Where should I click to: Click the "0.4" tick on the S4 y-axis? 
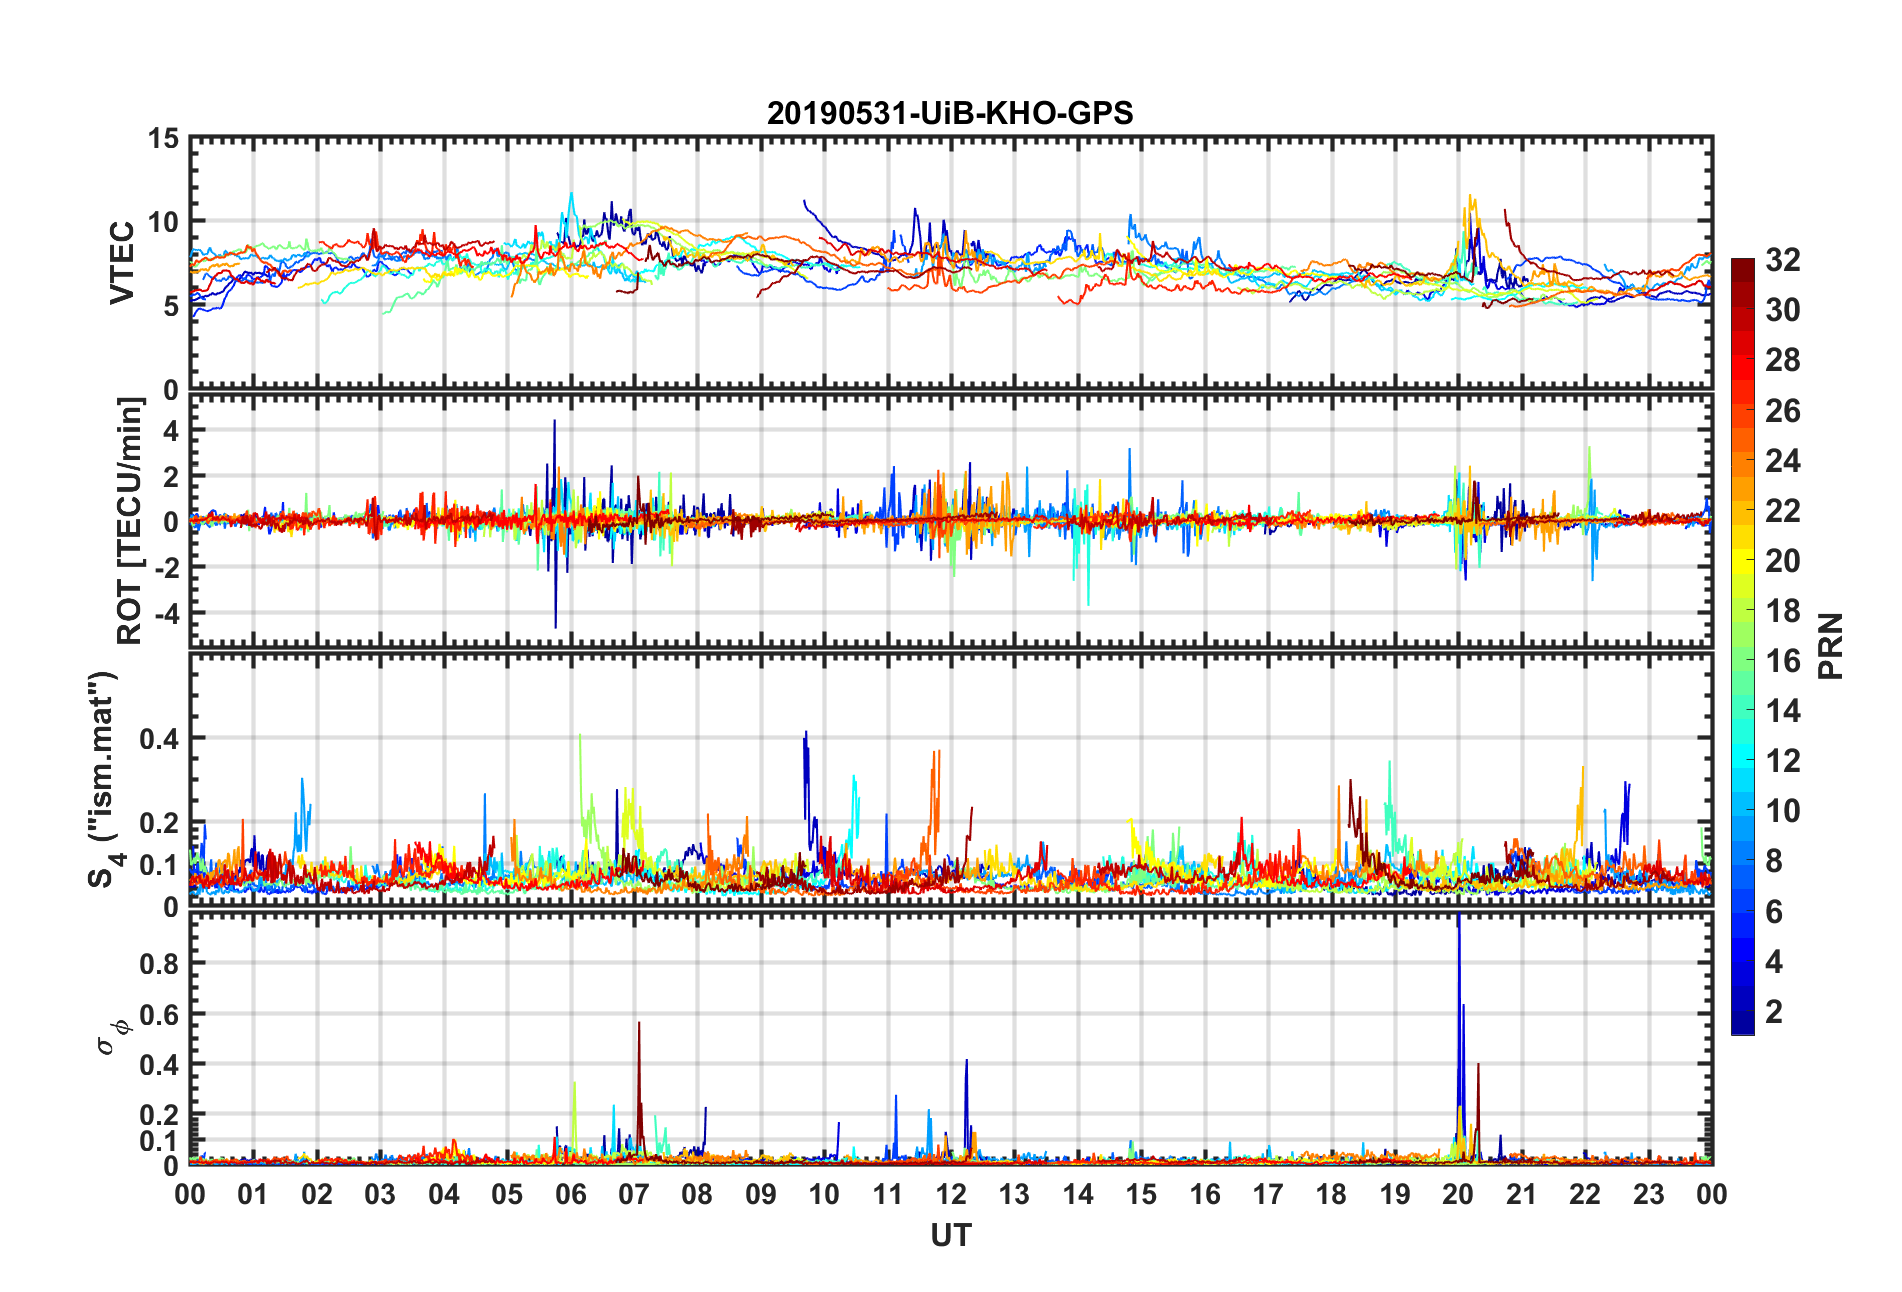pyautogui.click(x=159, y=739)
